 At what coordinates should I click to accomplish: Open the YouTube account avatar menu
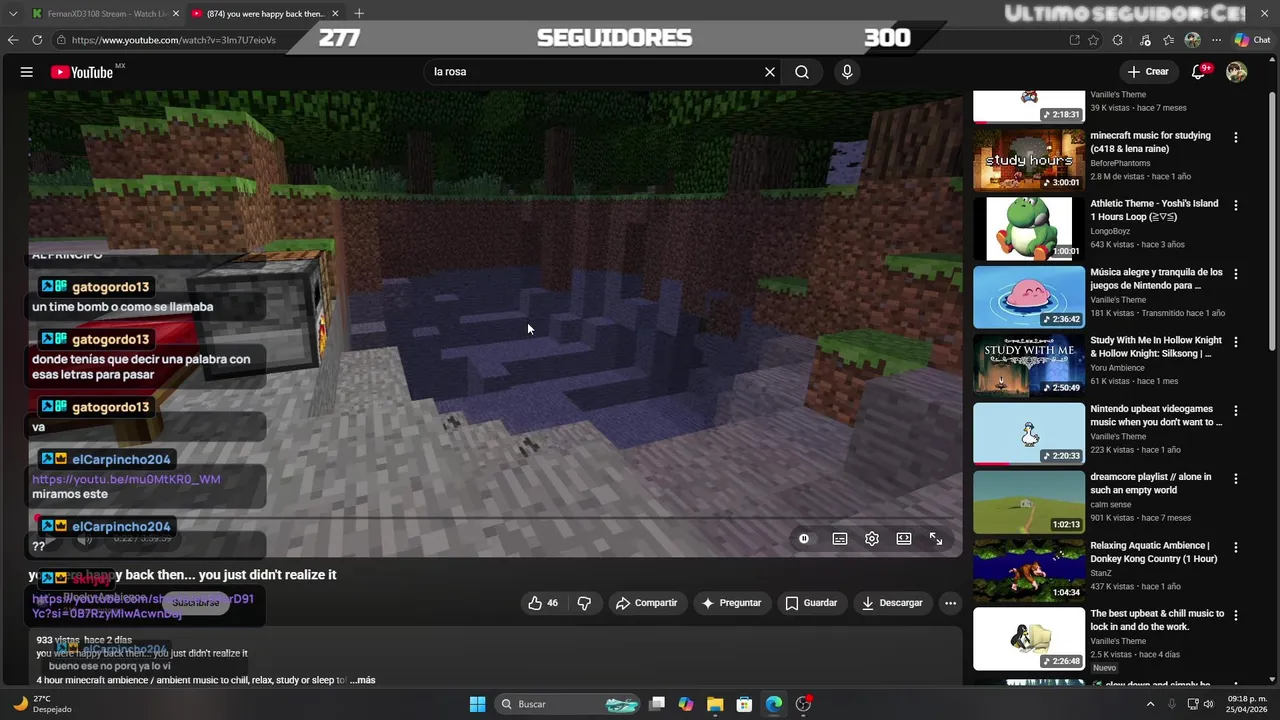pos(1237,72)
